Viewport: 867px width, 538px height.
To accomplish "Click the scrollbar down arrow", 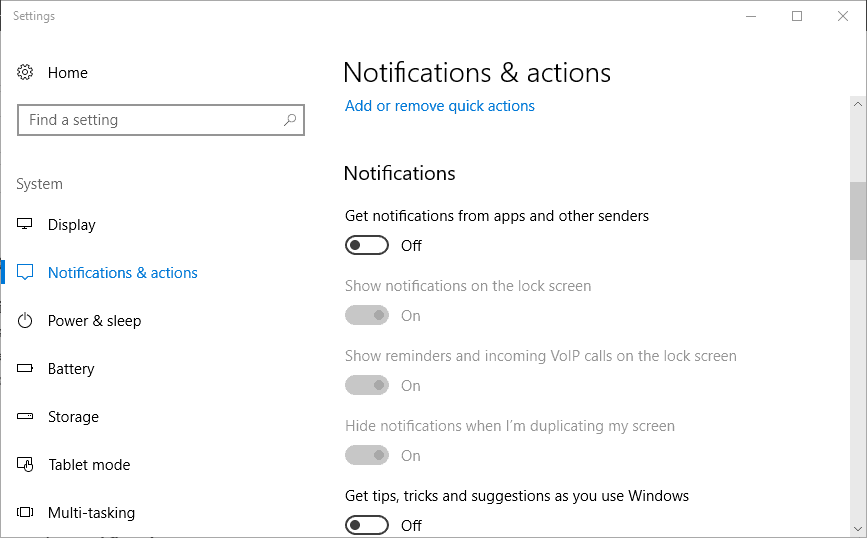I will click(858, 529).
